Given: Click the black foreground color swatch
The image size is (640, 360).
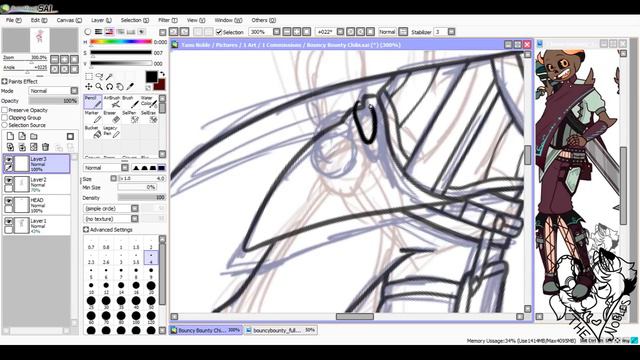Looking at the screenshot, I should pyautogui.click(x=151, y=76).
